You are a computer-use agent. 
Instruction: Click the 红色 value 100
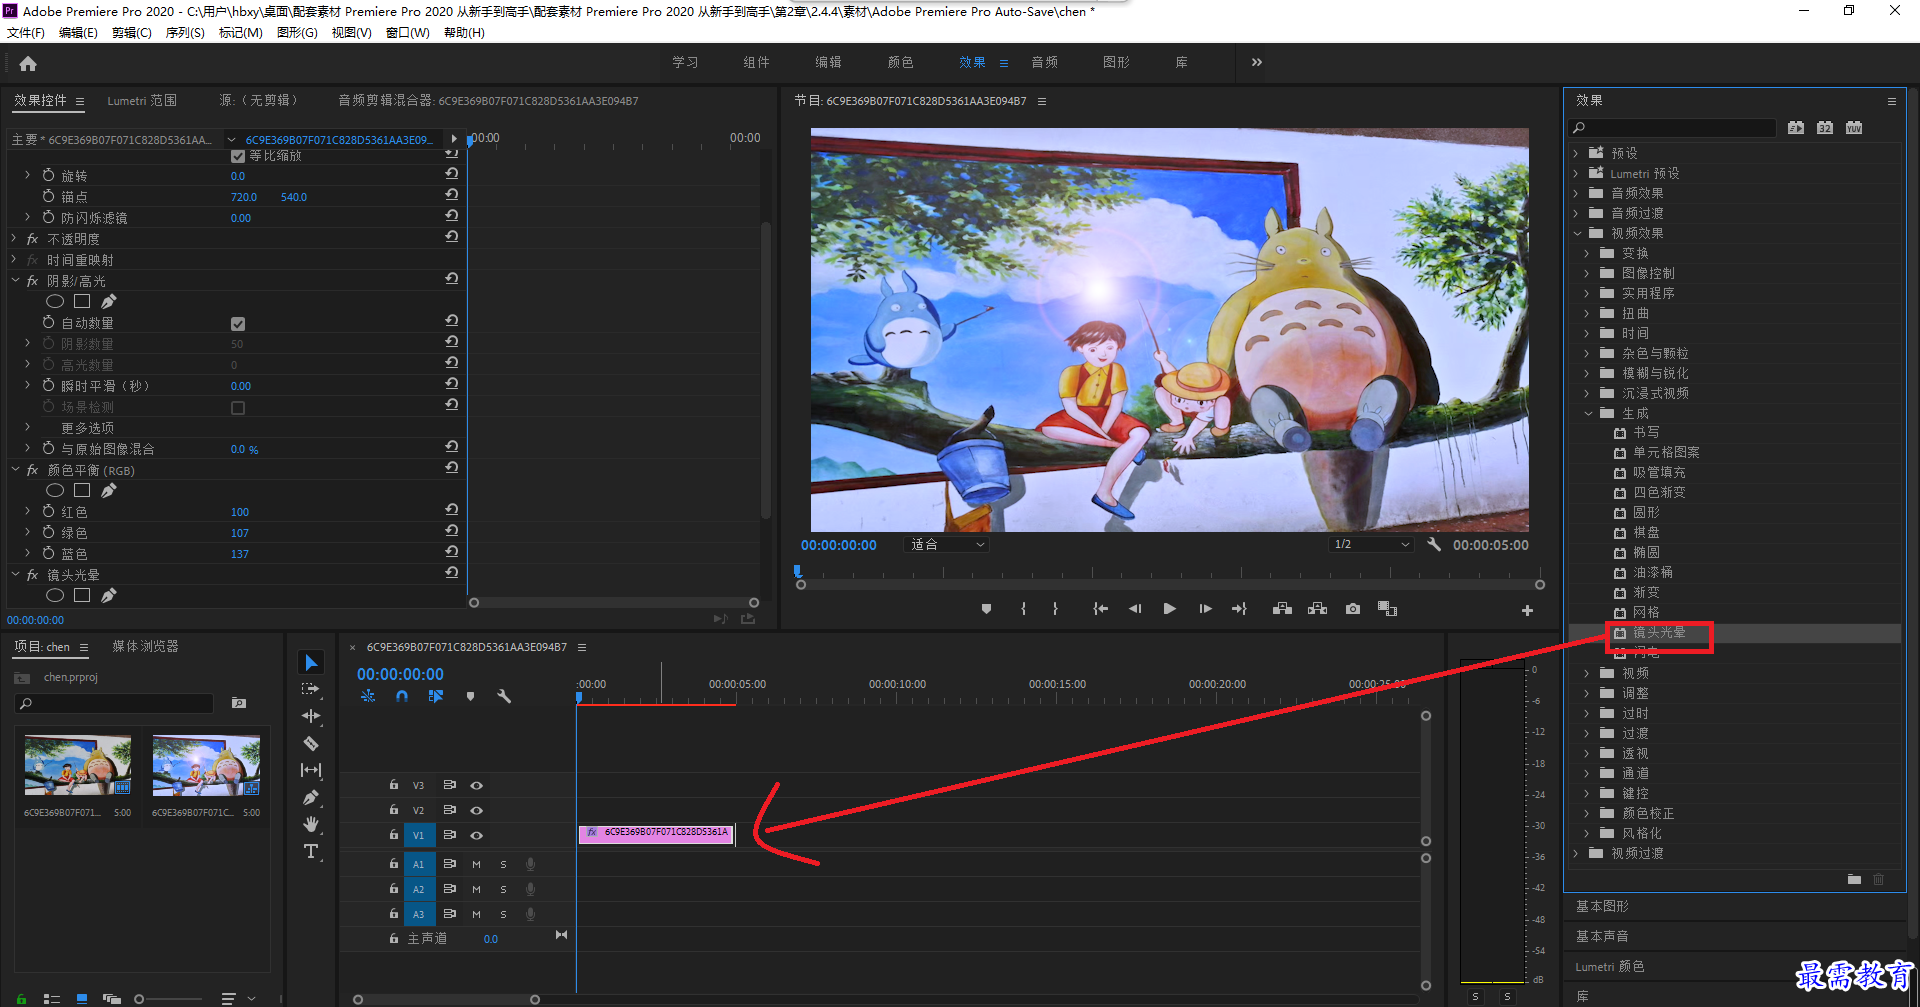240,512
